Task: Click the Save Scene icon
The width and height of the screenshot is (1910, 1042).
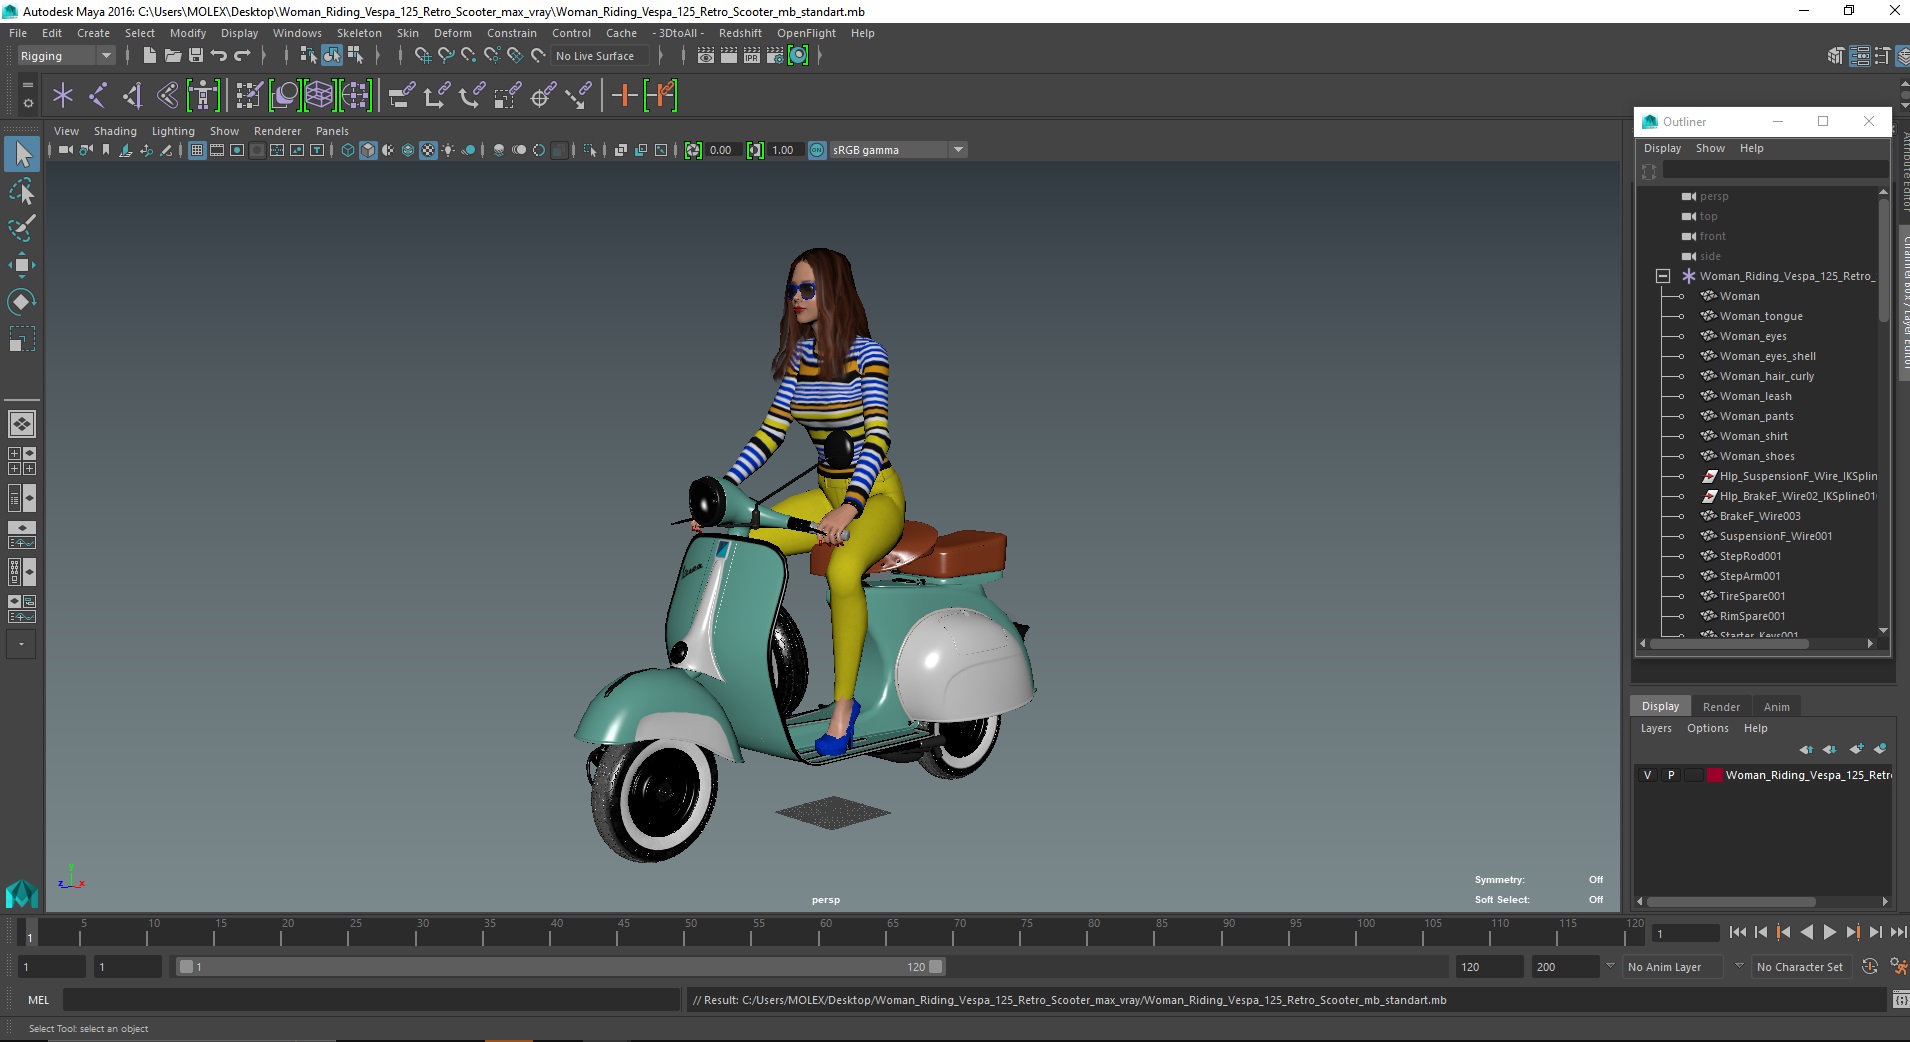Action: pos(196,56)
